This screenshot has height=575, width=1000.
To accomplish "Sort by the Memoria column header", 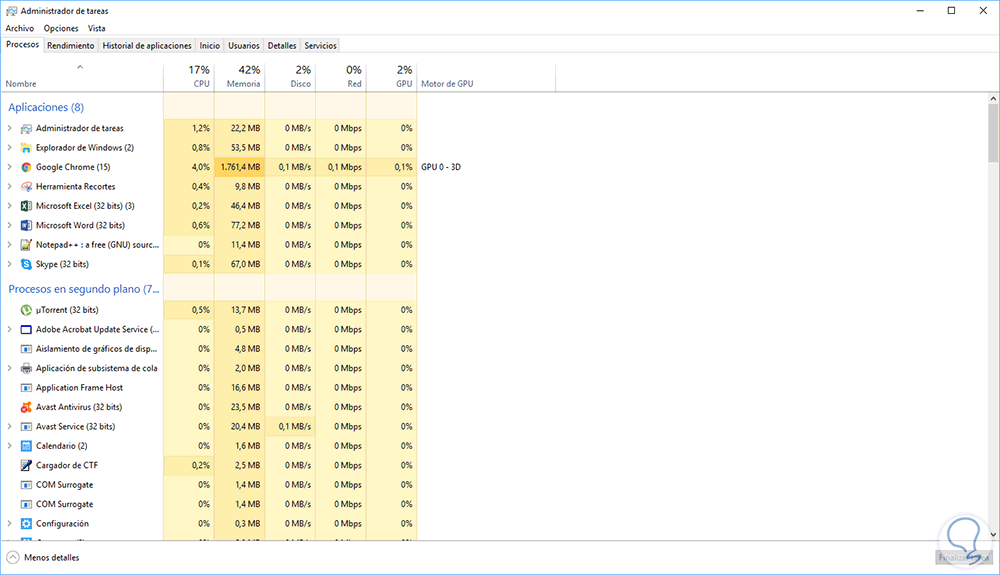I will [240, 76].
